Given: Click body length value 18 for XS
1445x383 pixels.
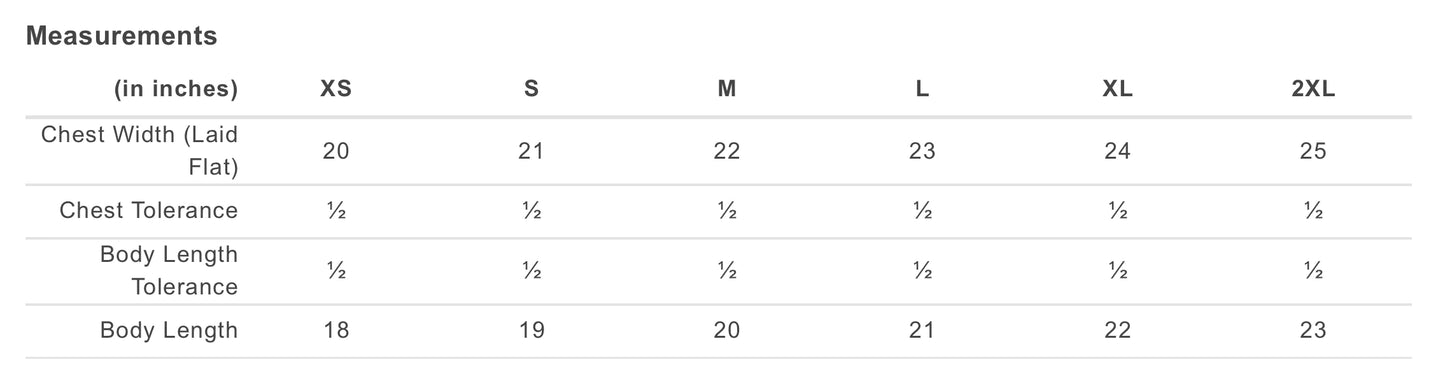Looking at the screenshot, I should (x=336, y=331).
